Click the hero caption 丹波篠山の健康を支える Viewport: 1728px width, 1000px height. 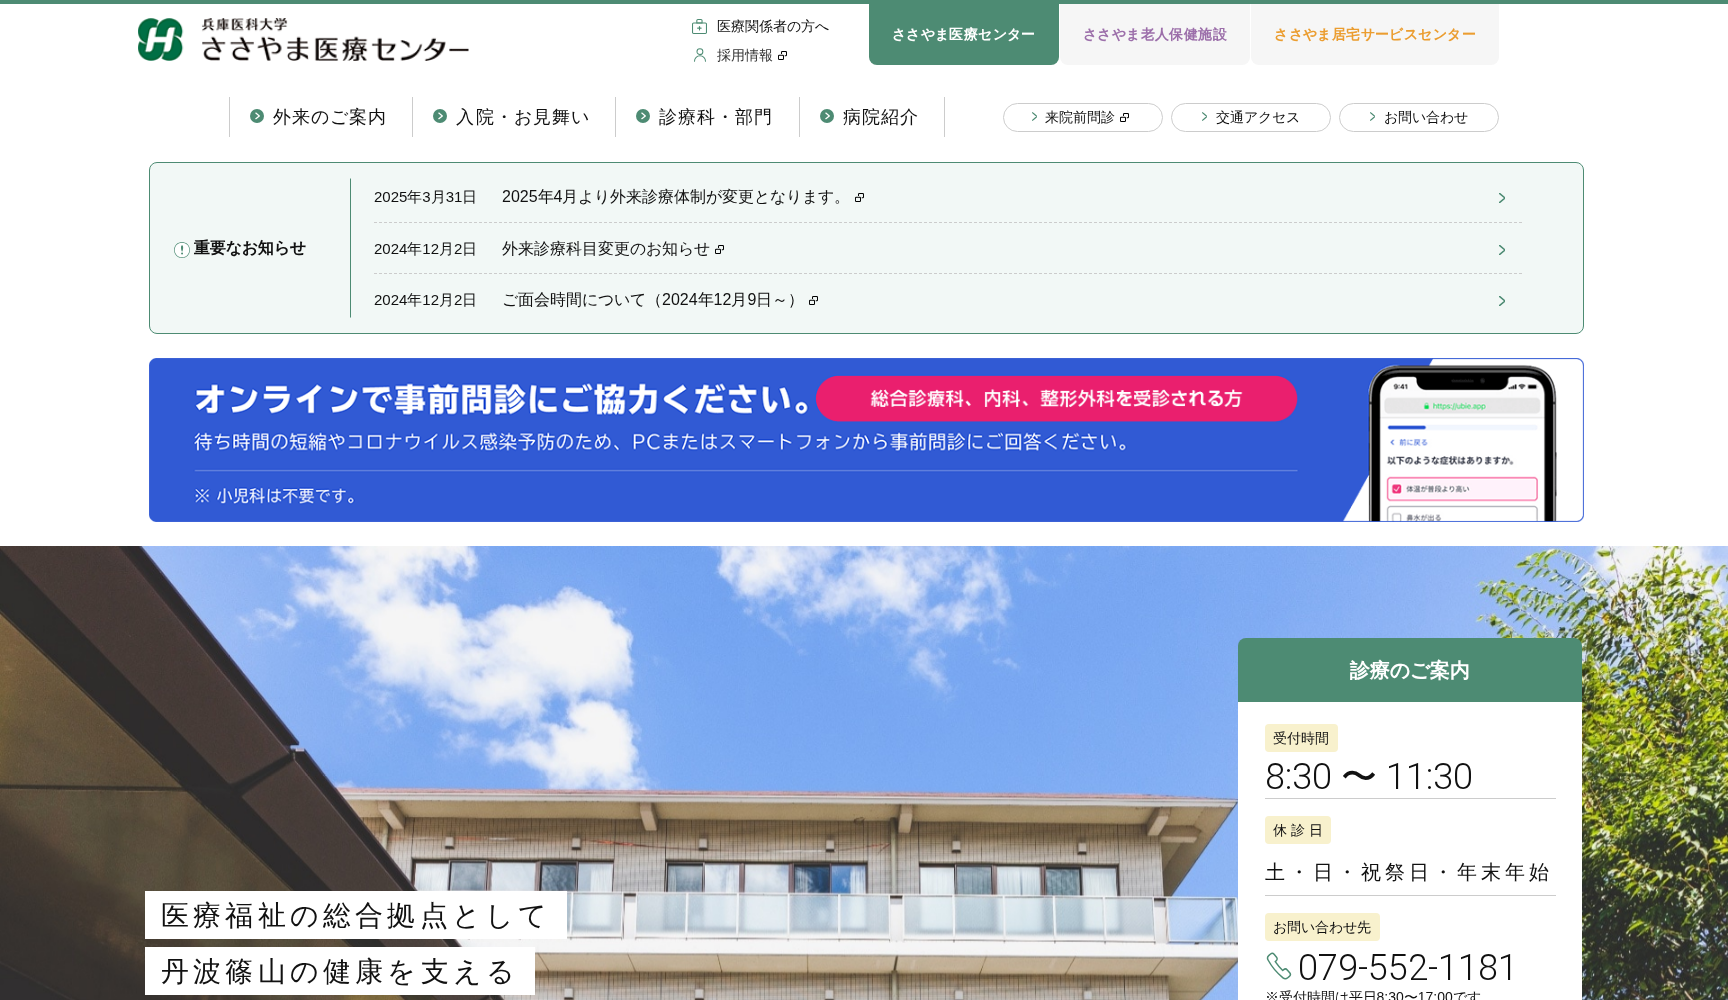coord(339,971)
